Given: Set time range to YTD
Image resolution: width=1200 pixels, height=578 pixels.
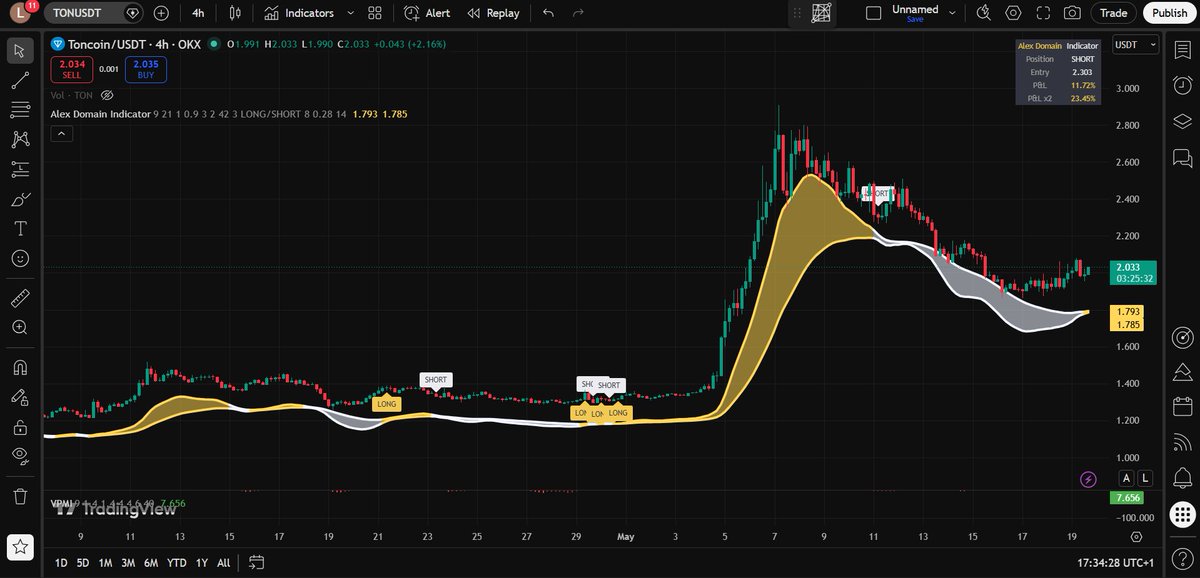Looking at the screenshot, I should (x=177, y=562).
